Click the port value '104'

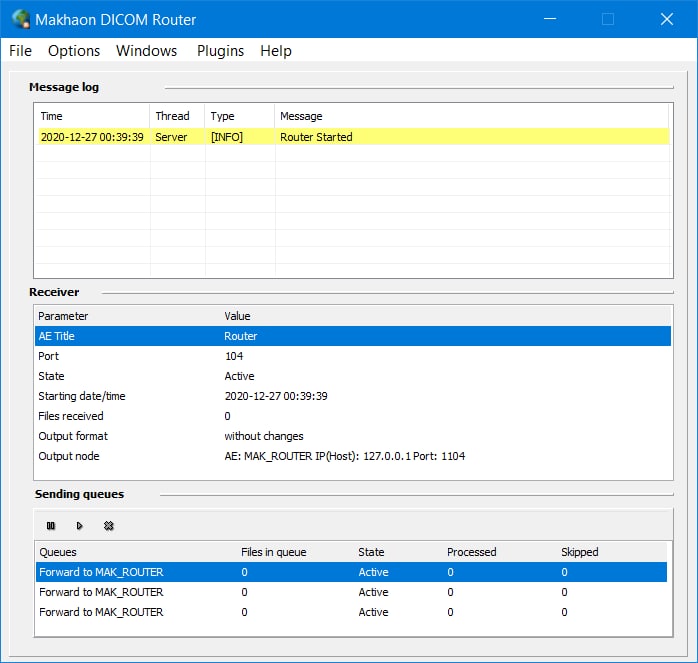[x=234, y=356]
